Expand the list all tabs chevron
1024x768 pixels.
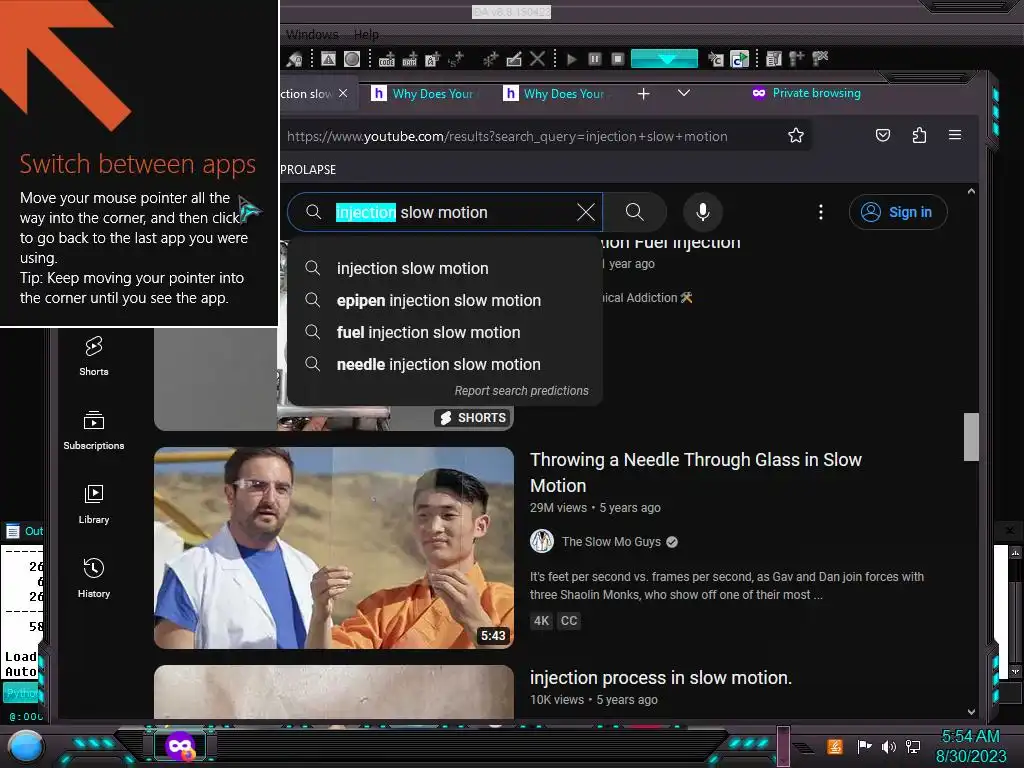[684, 93]
